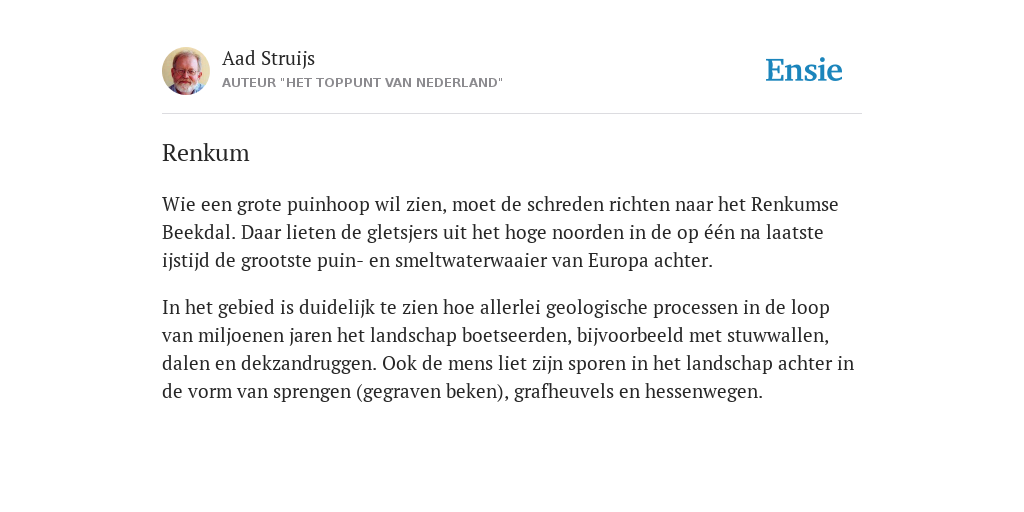Click 'dekzandruggen' in the second paragraph
Viewport: 1024px width, 512px height.
click(308, 364)
